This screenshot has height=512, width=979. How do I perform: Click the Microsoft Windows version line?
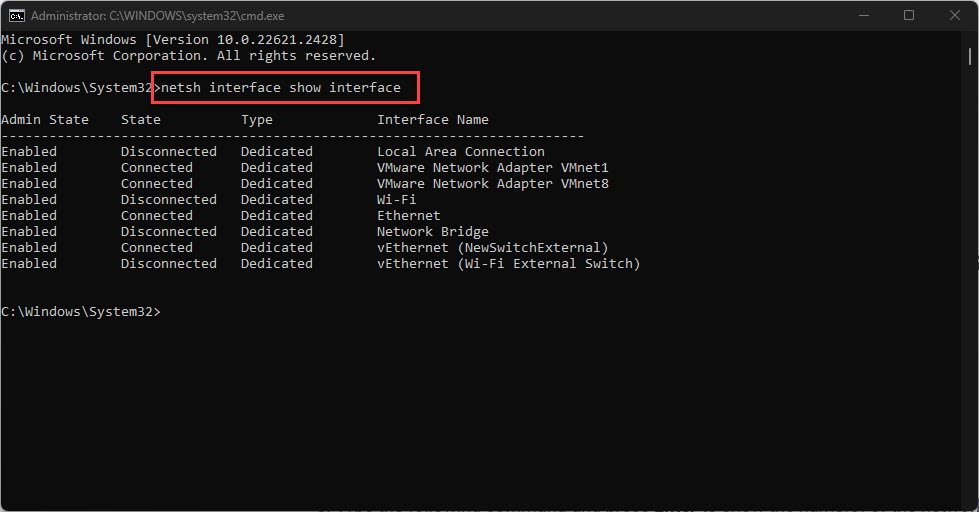click(x=172, y=40)
